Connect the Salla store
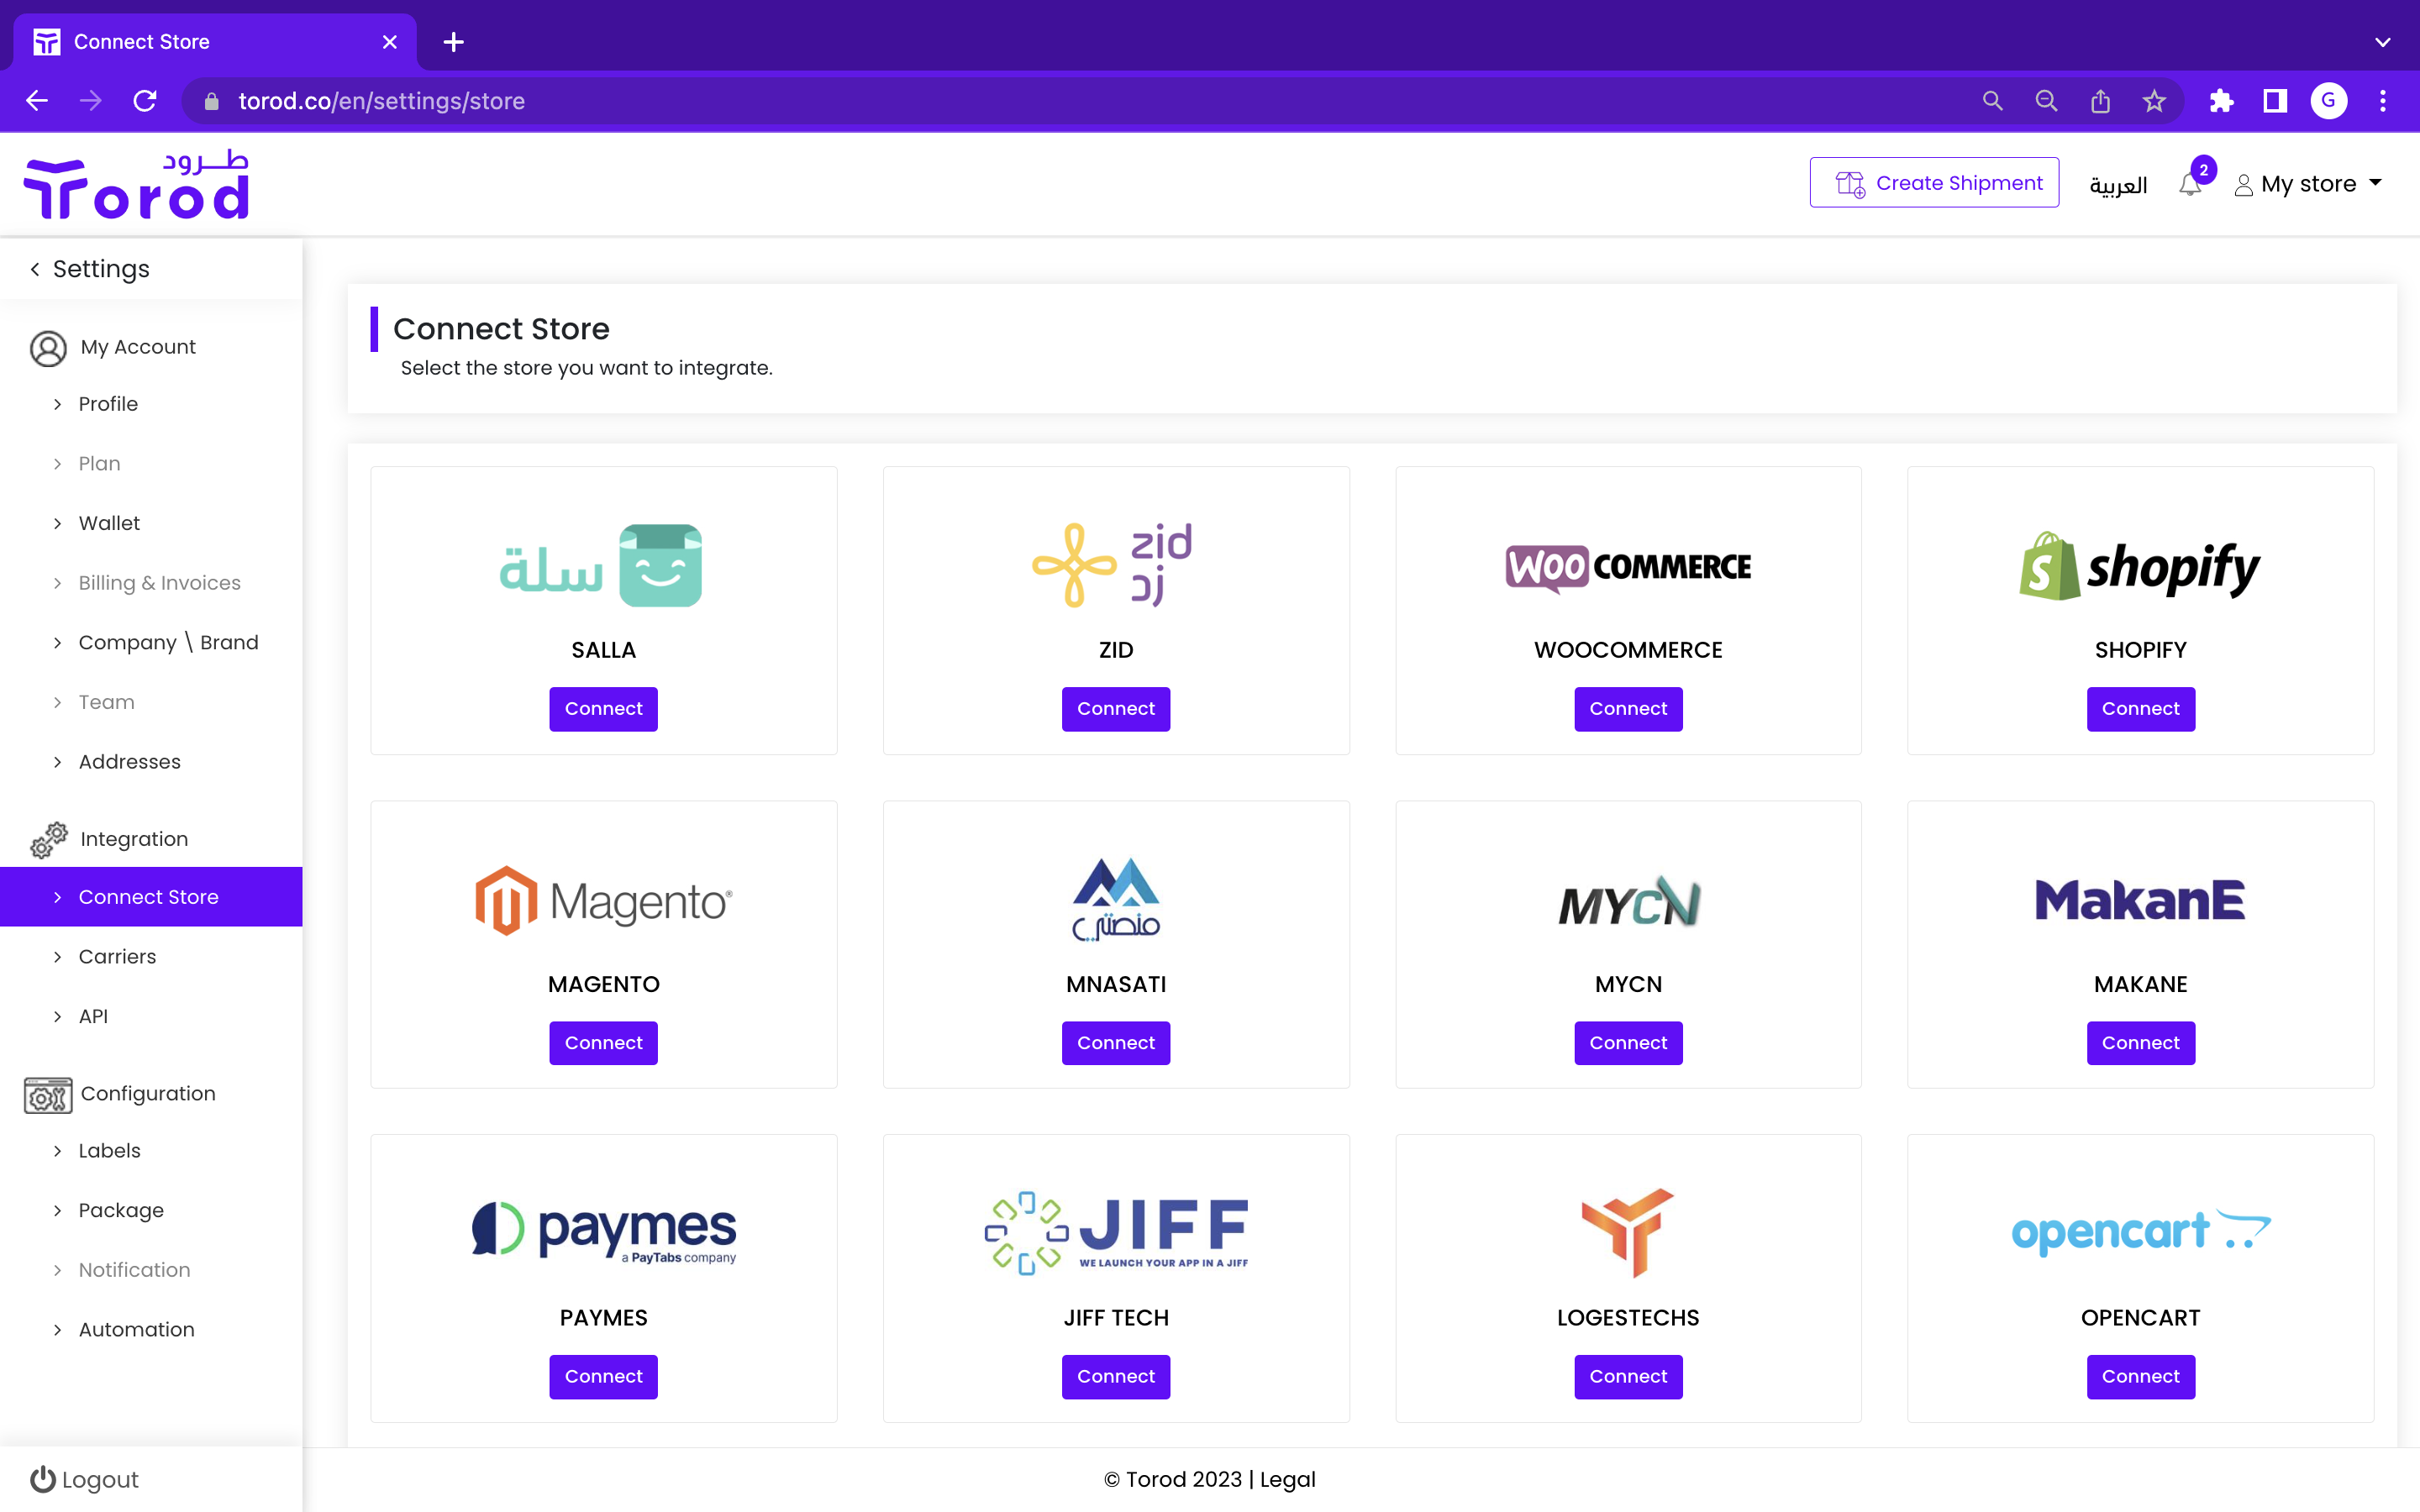 click(603, 709)
